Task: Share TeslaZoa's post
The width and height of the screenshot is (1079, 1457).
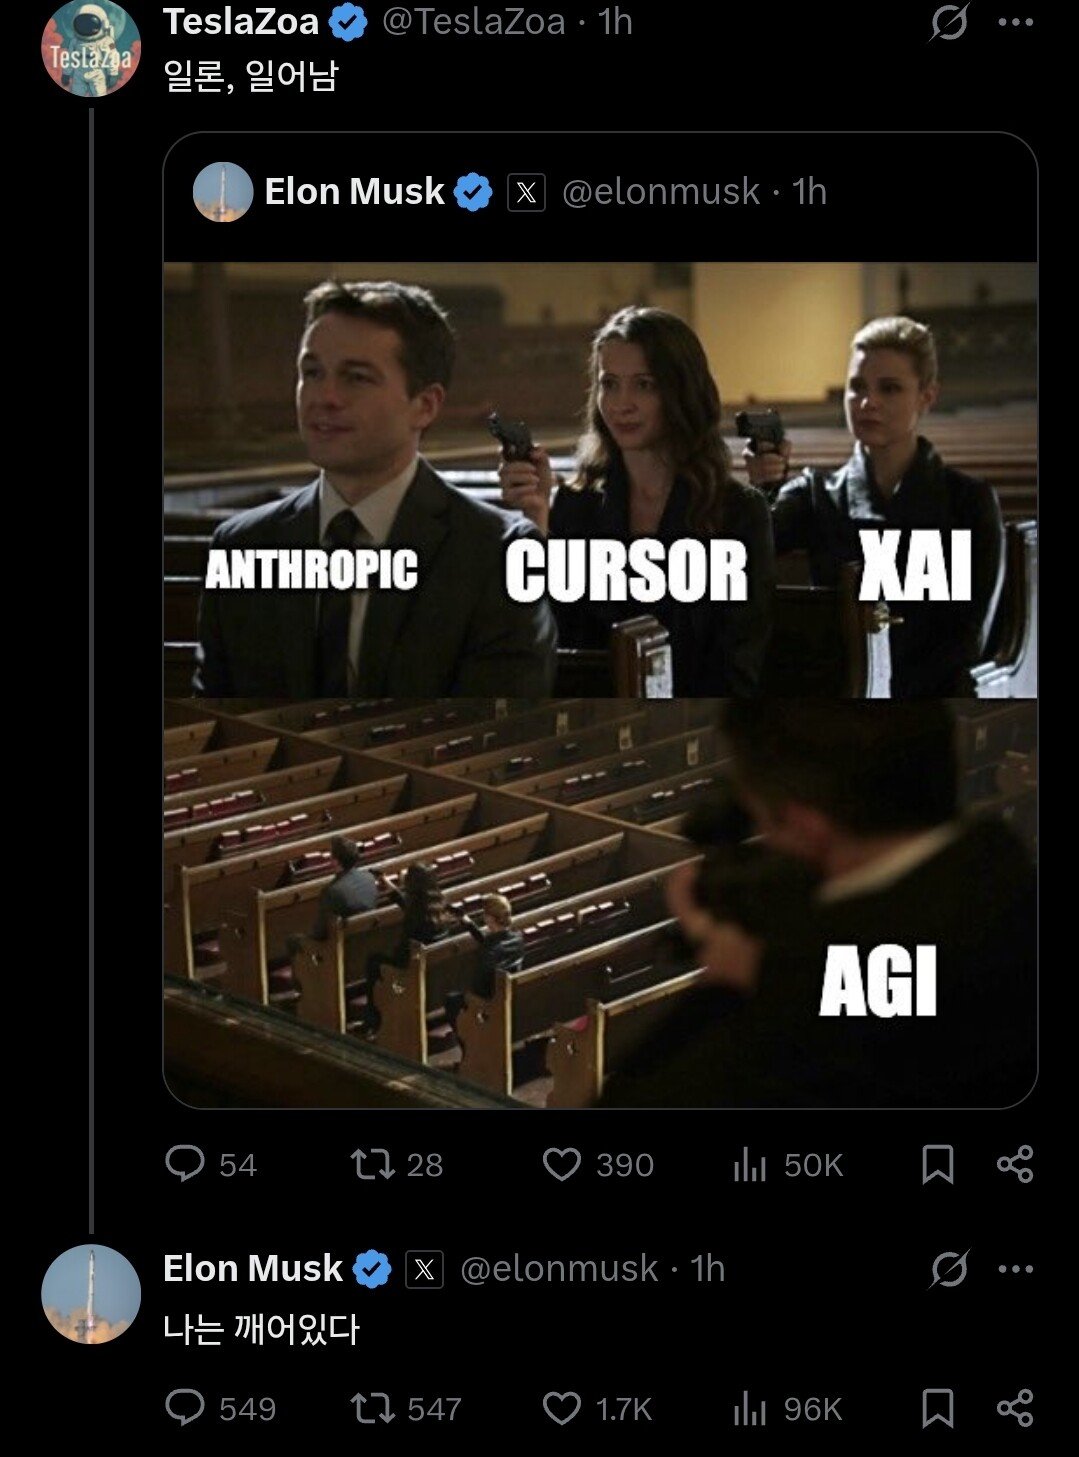Action: pos(1015,1164)
